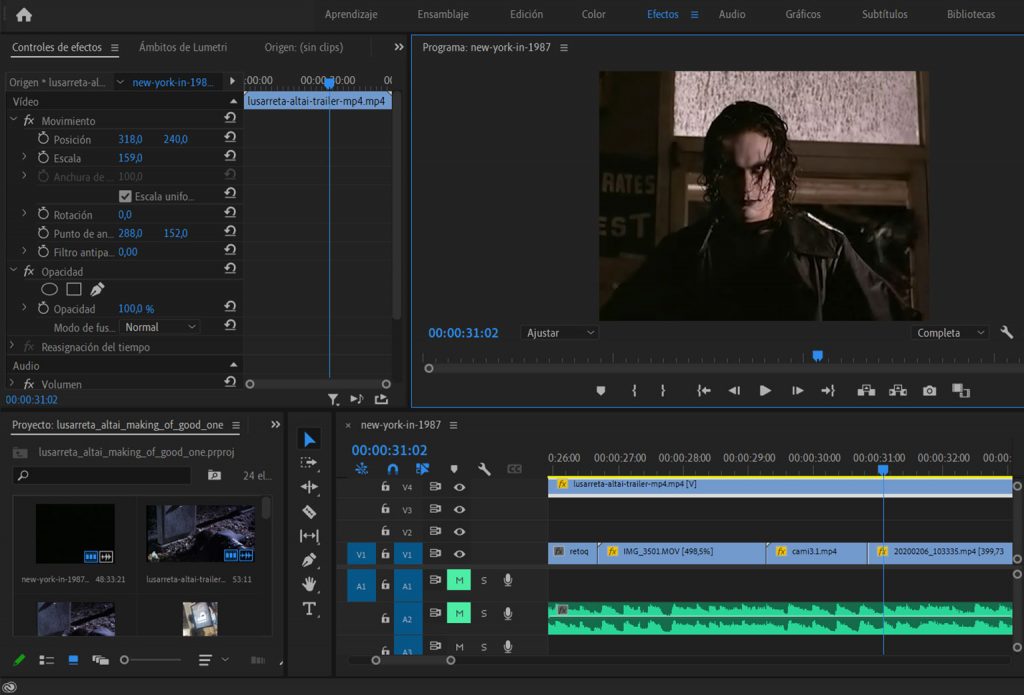Screen dimensions: 1024x695
Task: Click the Program monitor scrubber playhead
Action: click(x=817, y=356)
